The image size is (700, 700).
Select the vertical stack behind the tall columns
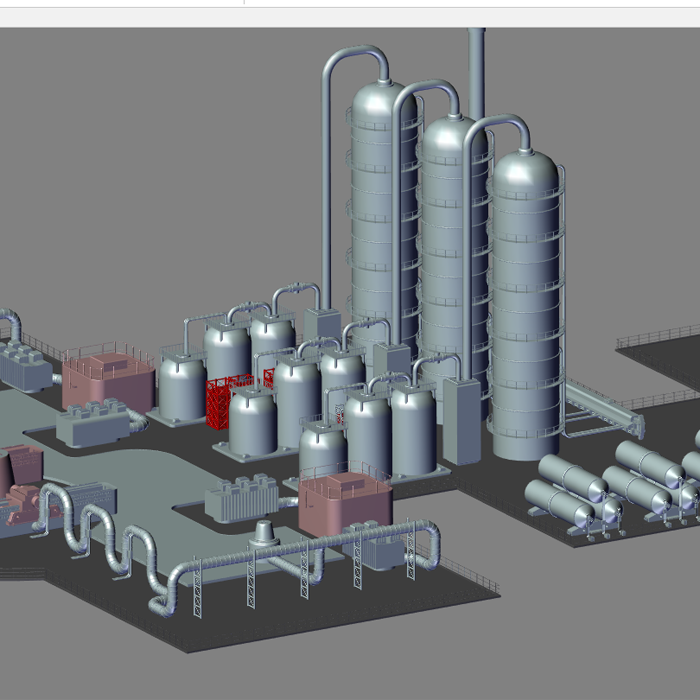coord(476,74)
